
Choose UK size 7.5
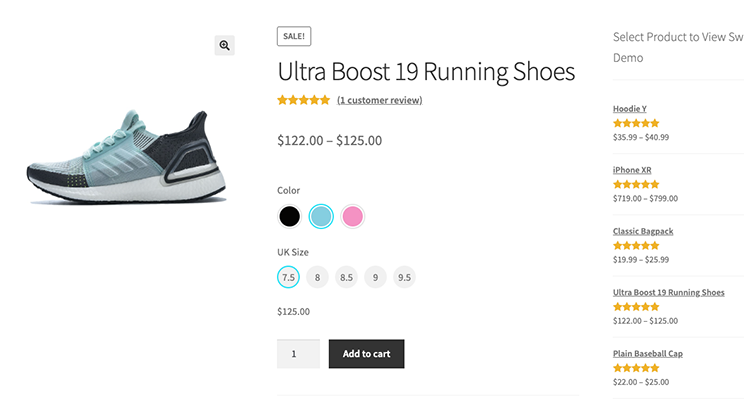288,277
